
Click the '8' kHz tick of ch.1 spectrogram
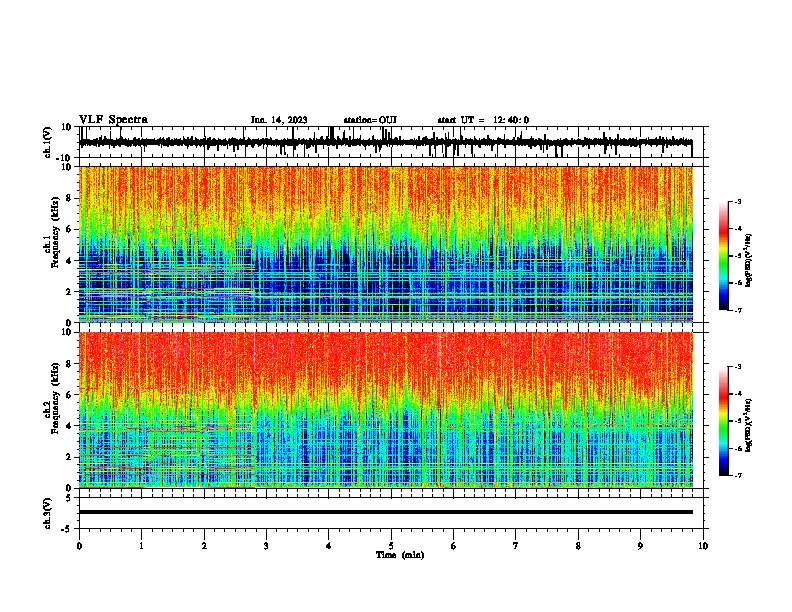[70, 198]
